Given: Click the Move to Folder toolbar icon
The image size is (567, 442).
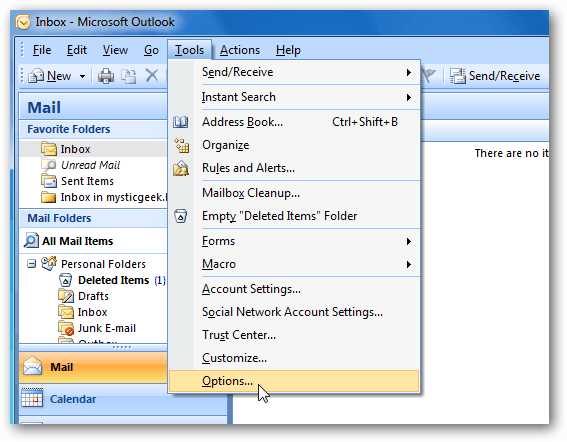Looking at the screenshot, I should [129, 76].
